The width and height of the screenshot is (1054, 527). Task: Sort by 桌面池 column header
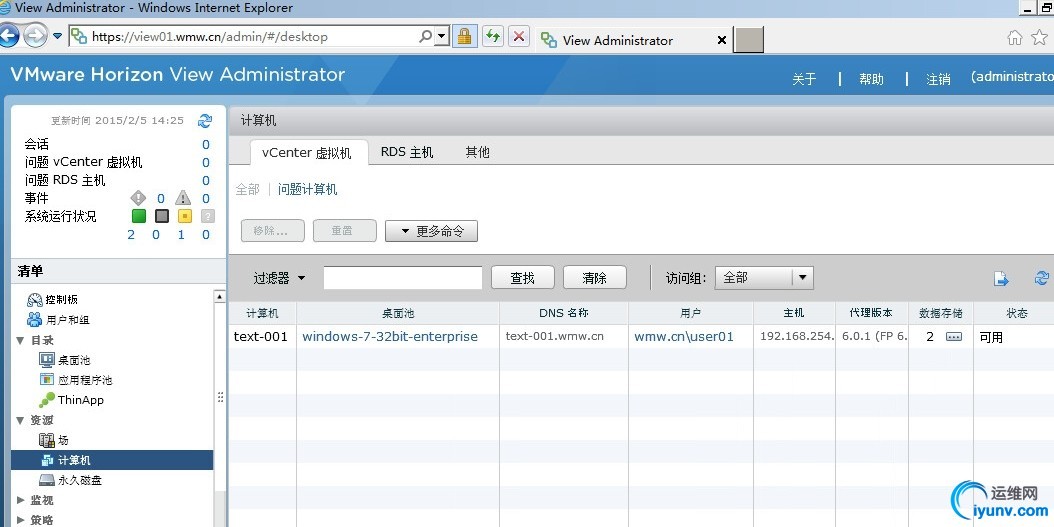tap(398, 313)
